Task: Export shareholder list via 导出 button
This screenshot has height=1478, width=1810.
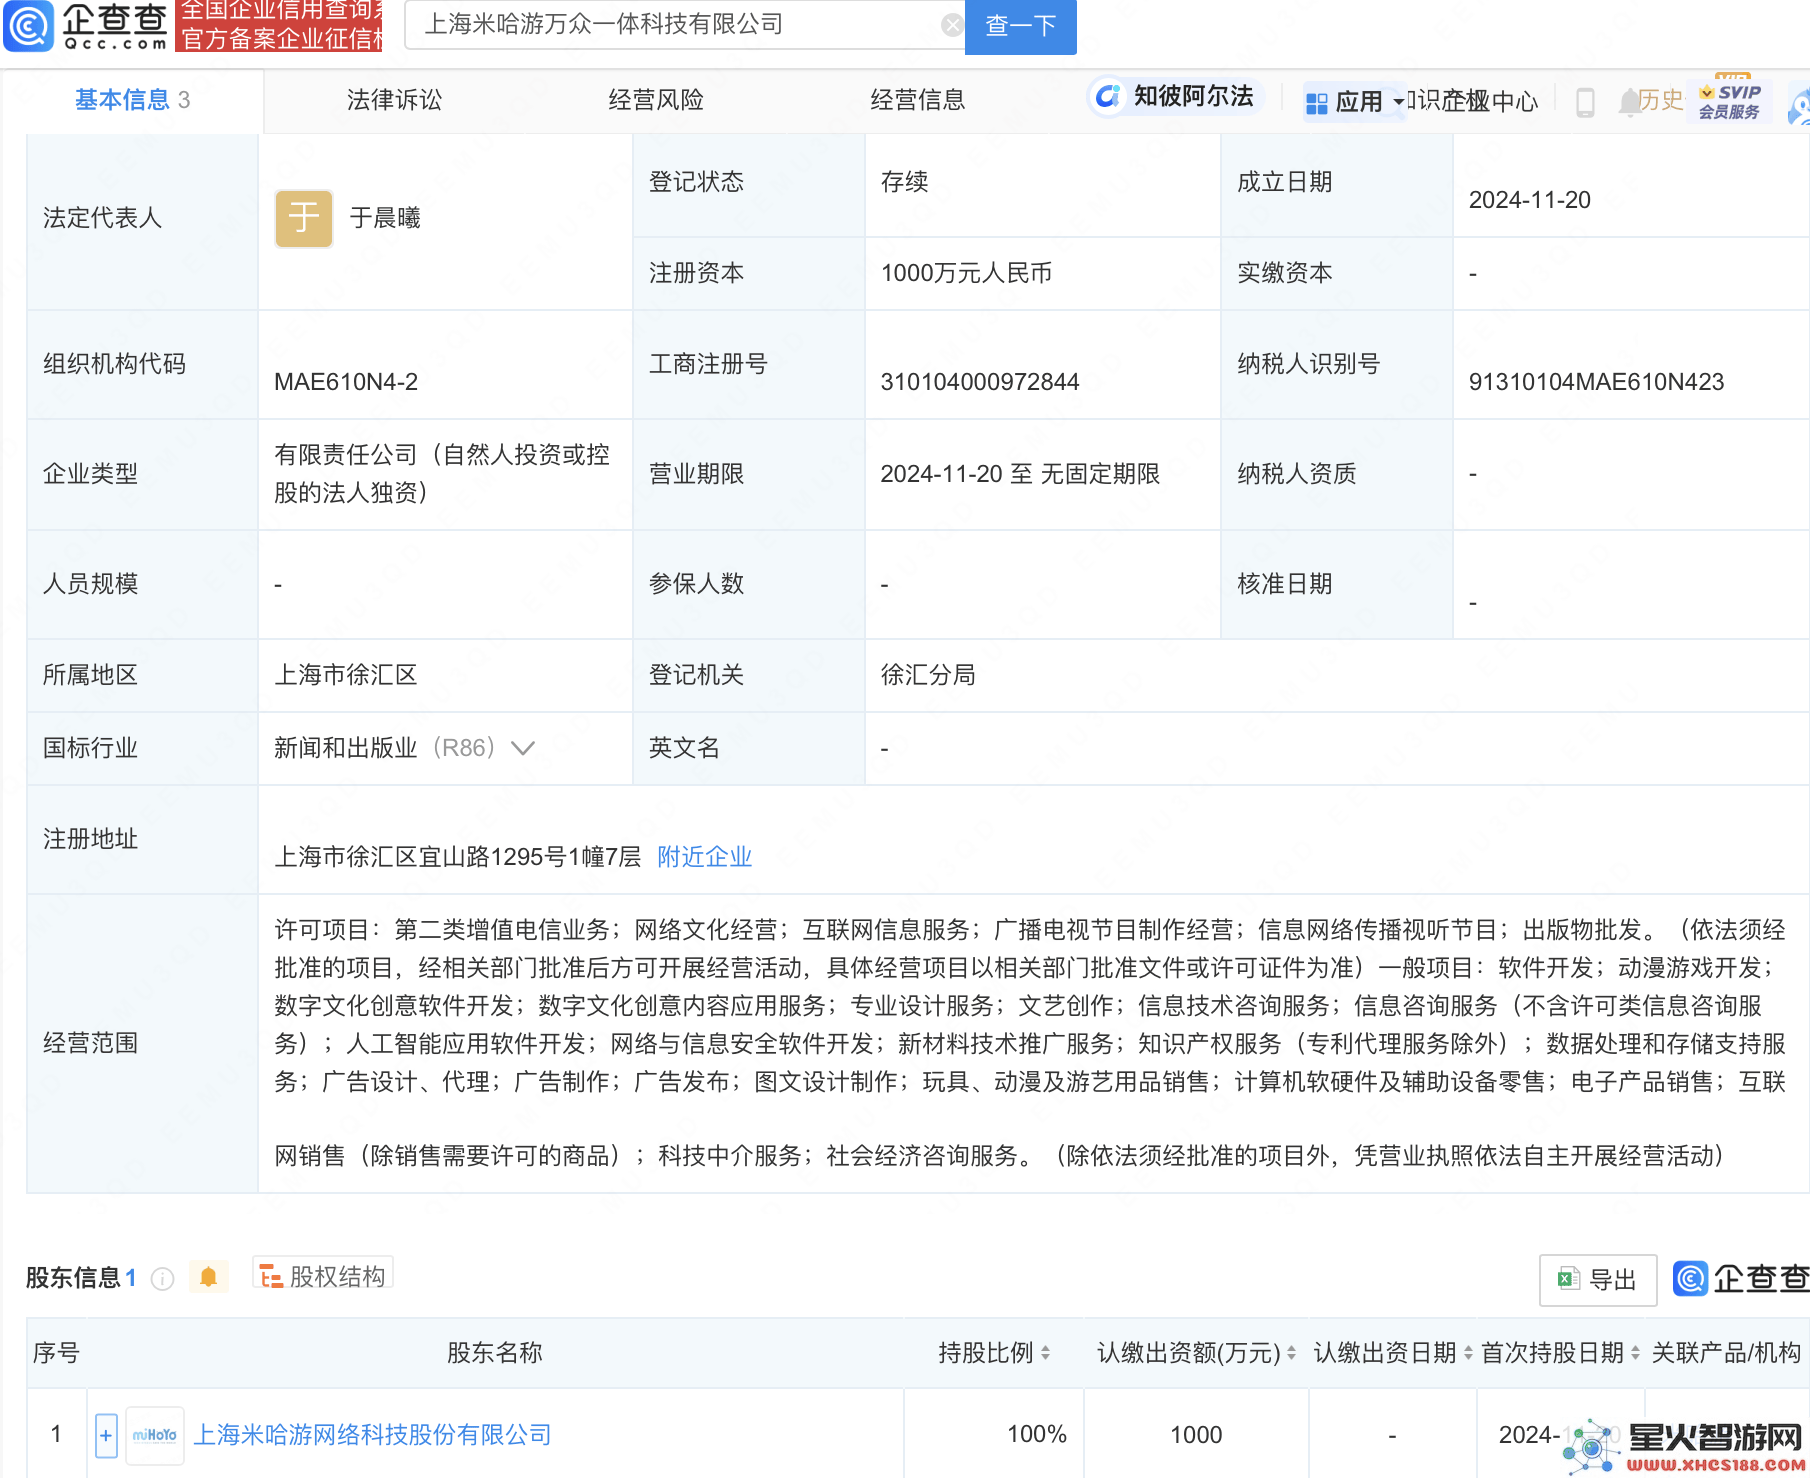Action: (1598, 1280)
